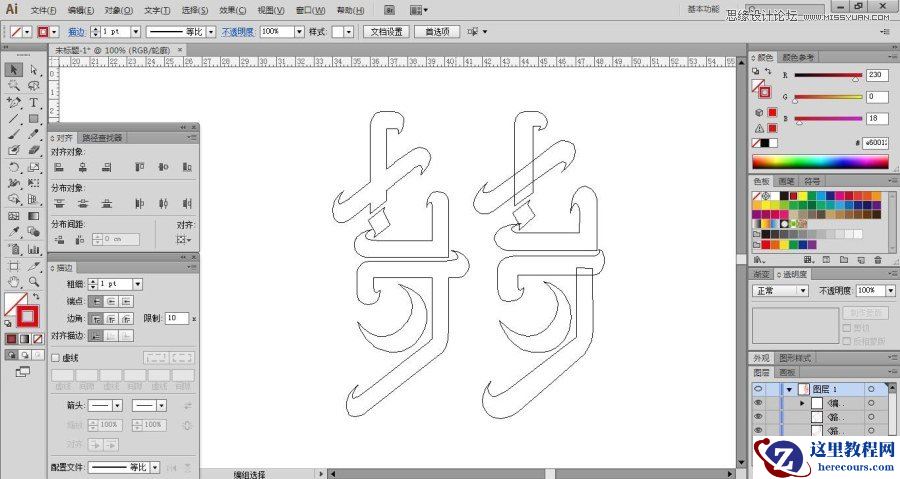Toggle the 反相蒙版 invert mask checkbox

847,341
